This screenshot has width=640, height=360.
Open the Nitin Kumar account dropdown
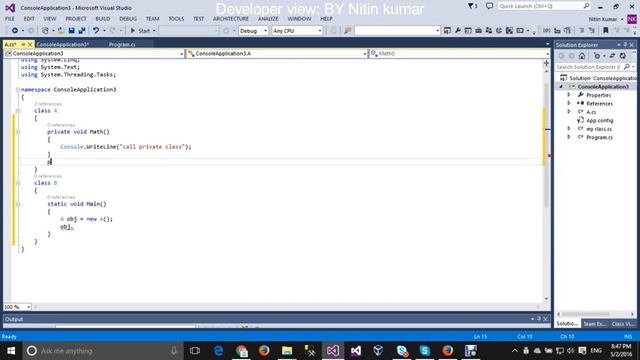point(606,19)
